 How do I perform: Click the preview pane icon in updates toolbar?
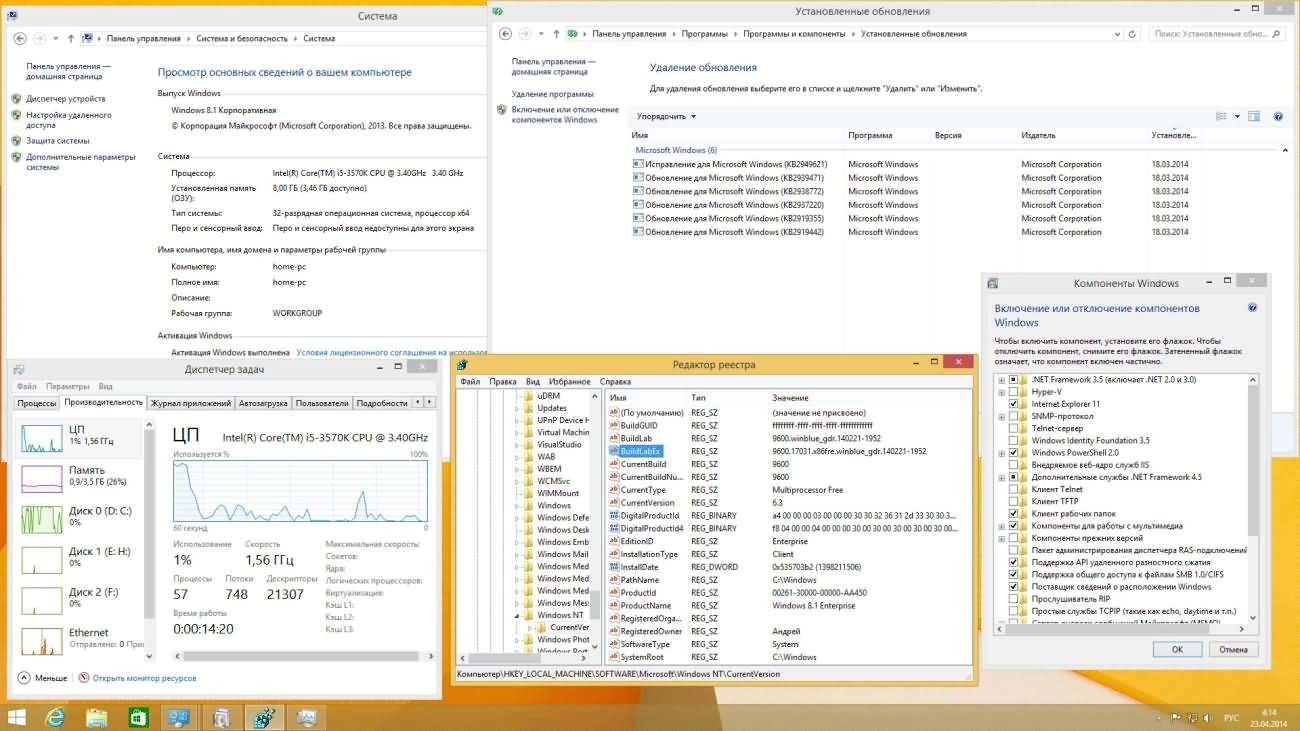[1254, 116]
